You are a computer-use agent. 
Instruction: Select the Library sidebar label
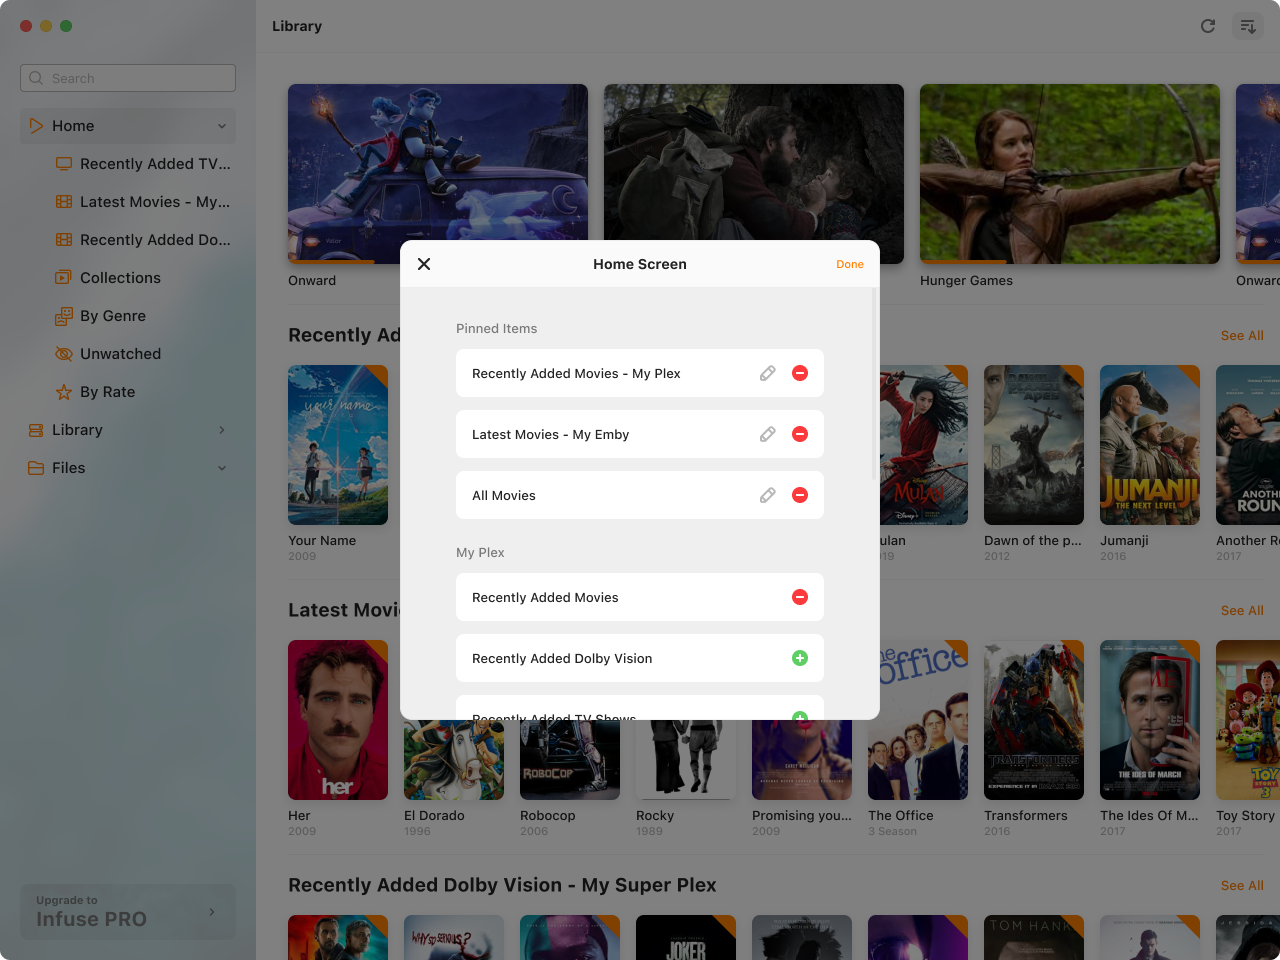pos(77,430)
